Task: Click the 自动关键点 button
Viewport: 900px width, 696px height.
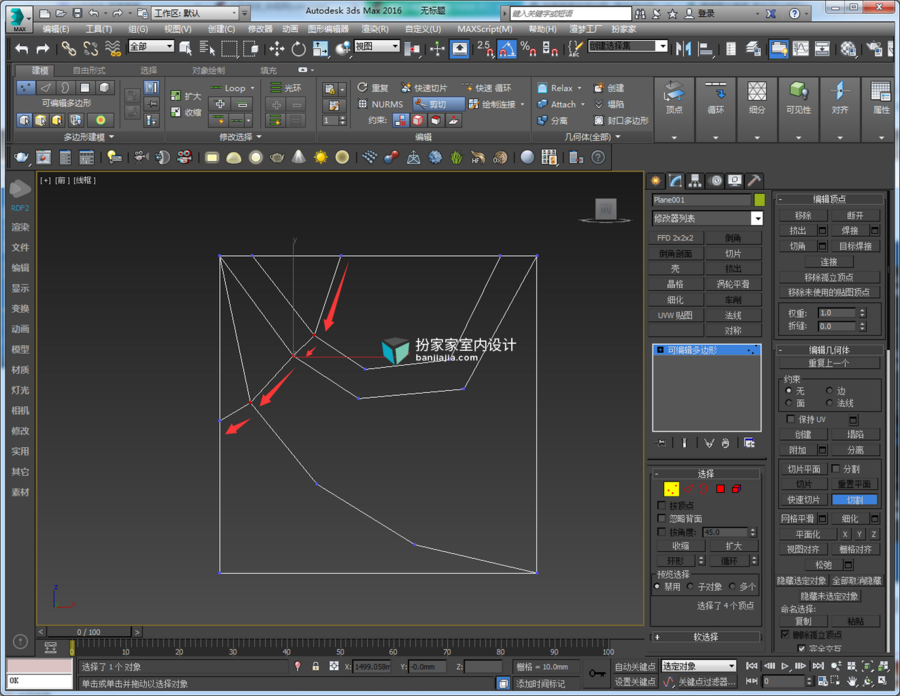Action: [634, 666]
